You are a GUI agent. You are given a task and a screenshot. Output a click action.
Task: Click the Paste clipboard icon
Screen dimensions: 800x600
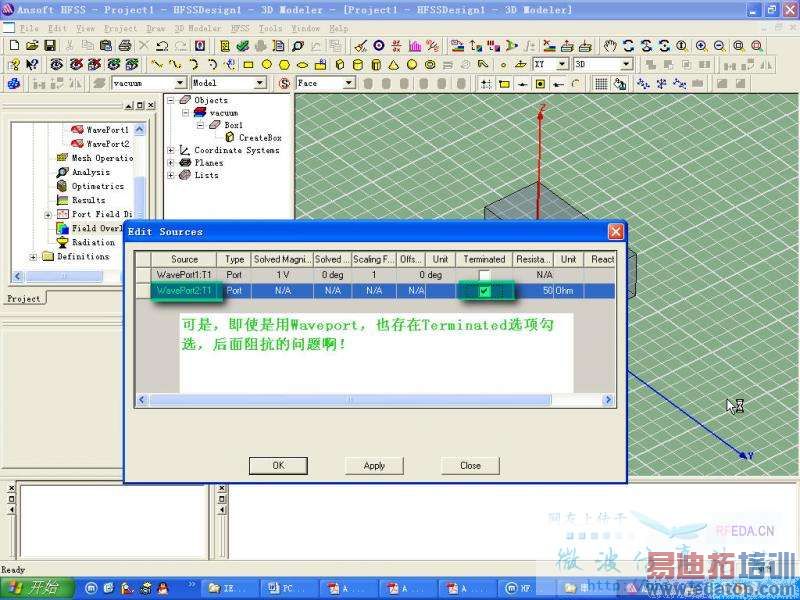coord(106,46)
